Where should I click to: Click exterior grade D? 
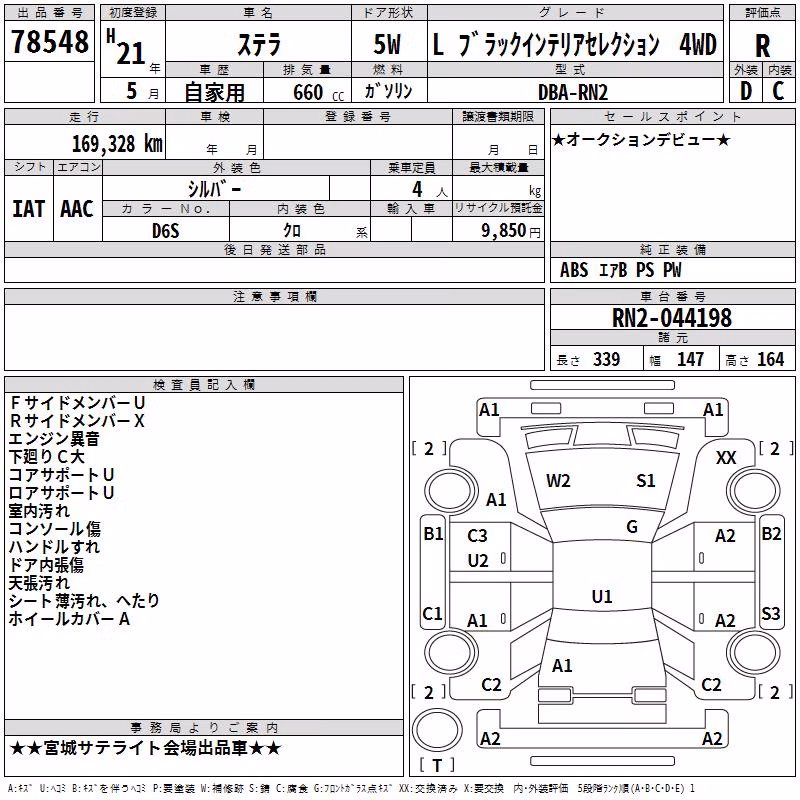click(x=746, y=91)
